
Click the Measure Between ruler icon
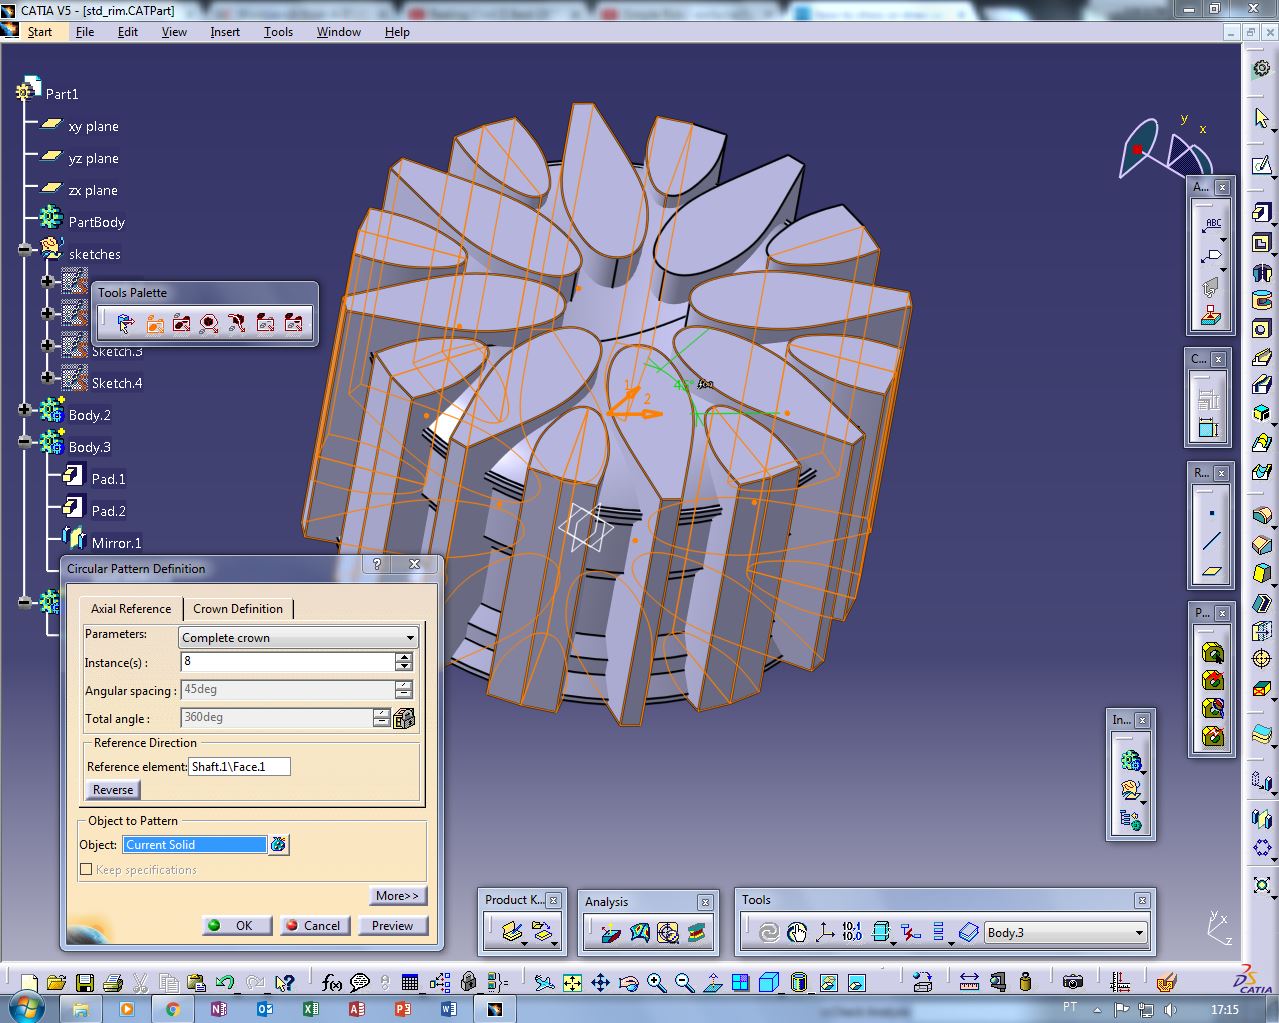[969, 983]
